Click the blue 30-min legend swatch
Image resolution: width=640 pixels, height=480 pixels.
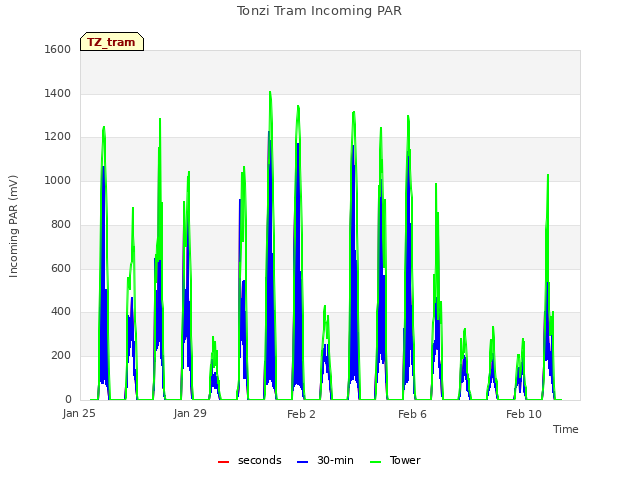[302, 462]
